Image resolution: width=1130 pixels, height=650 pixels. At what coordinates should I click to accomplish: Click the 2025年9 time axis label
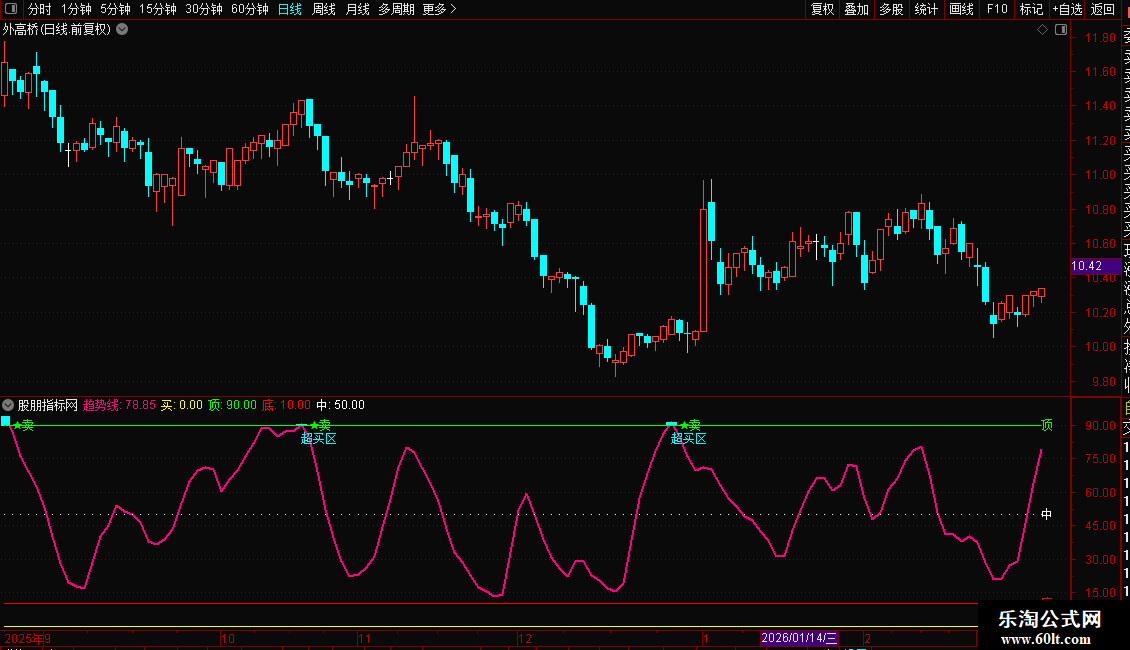click(27, 638)
